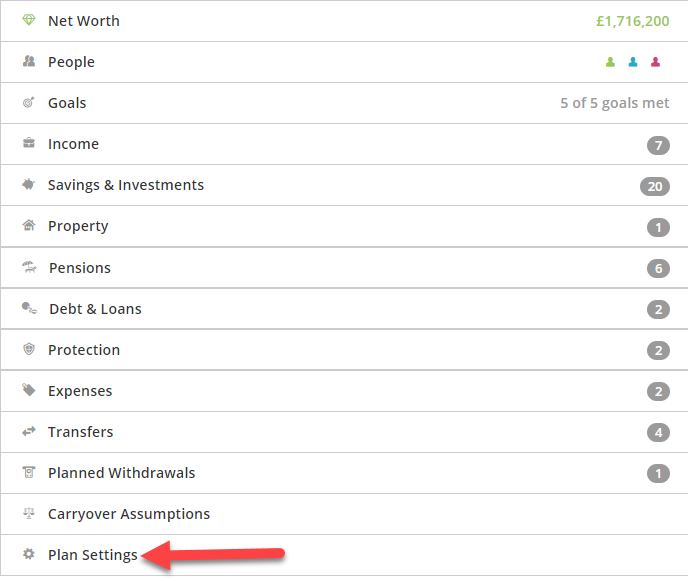Open the Debt & Loans section
This screenshot has height=581, width=688.
(x=344, y=308)
